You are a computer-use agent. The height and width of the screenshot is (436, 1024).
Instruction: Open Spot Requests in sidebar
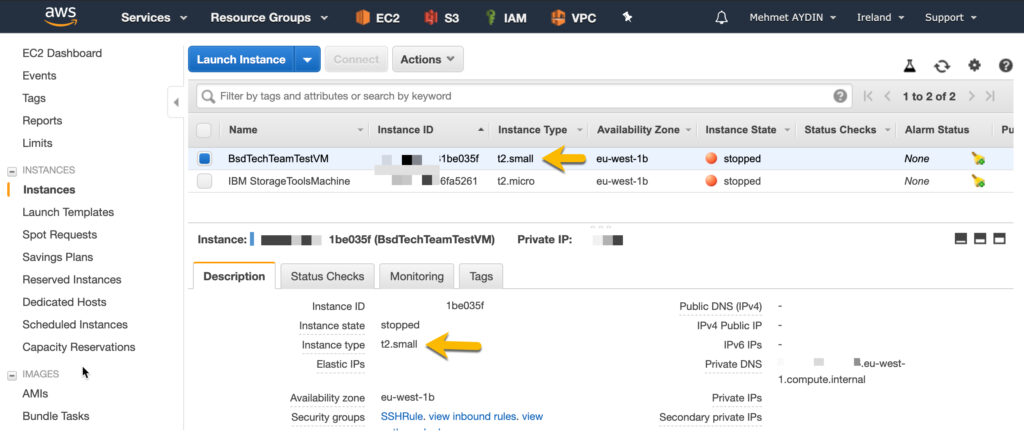click(x=59, y=235)
